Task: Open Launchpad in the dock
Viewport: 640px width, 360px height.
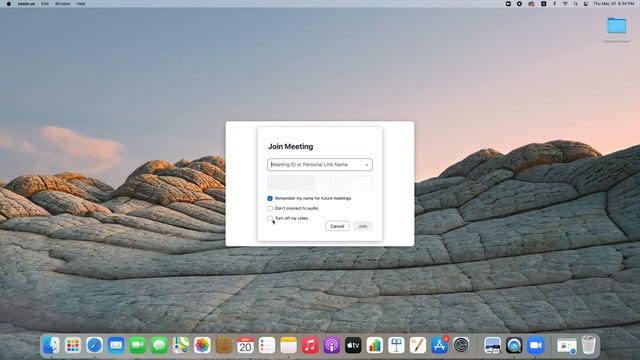Action: (x=73, y=345)
